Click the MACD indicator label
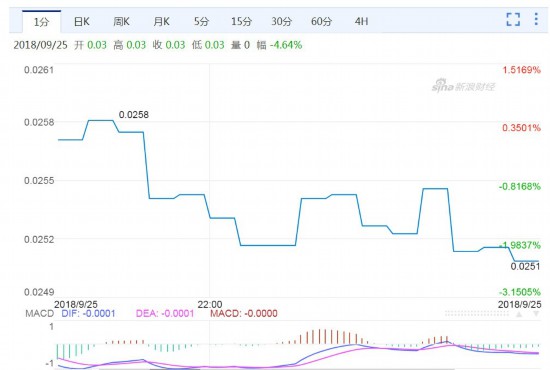The image size is (550, 370). [39, 313]
